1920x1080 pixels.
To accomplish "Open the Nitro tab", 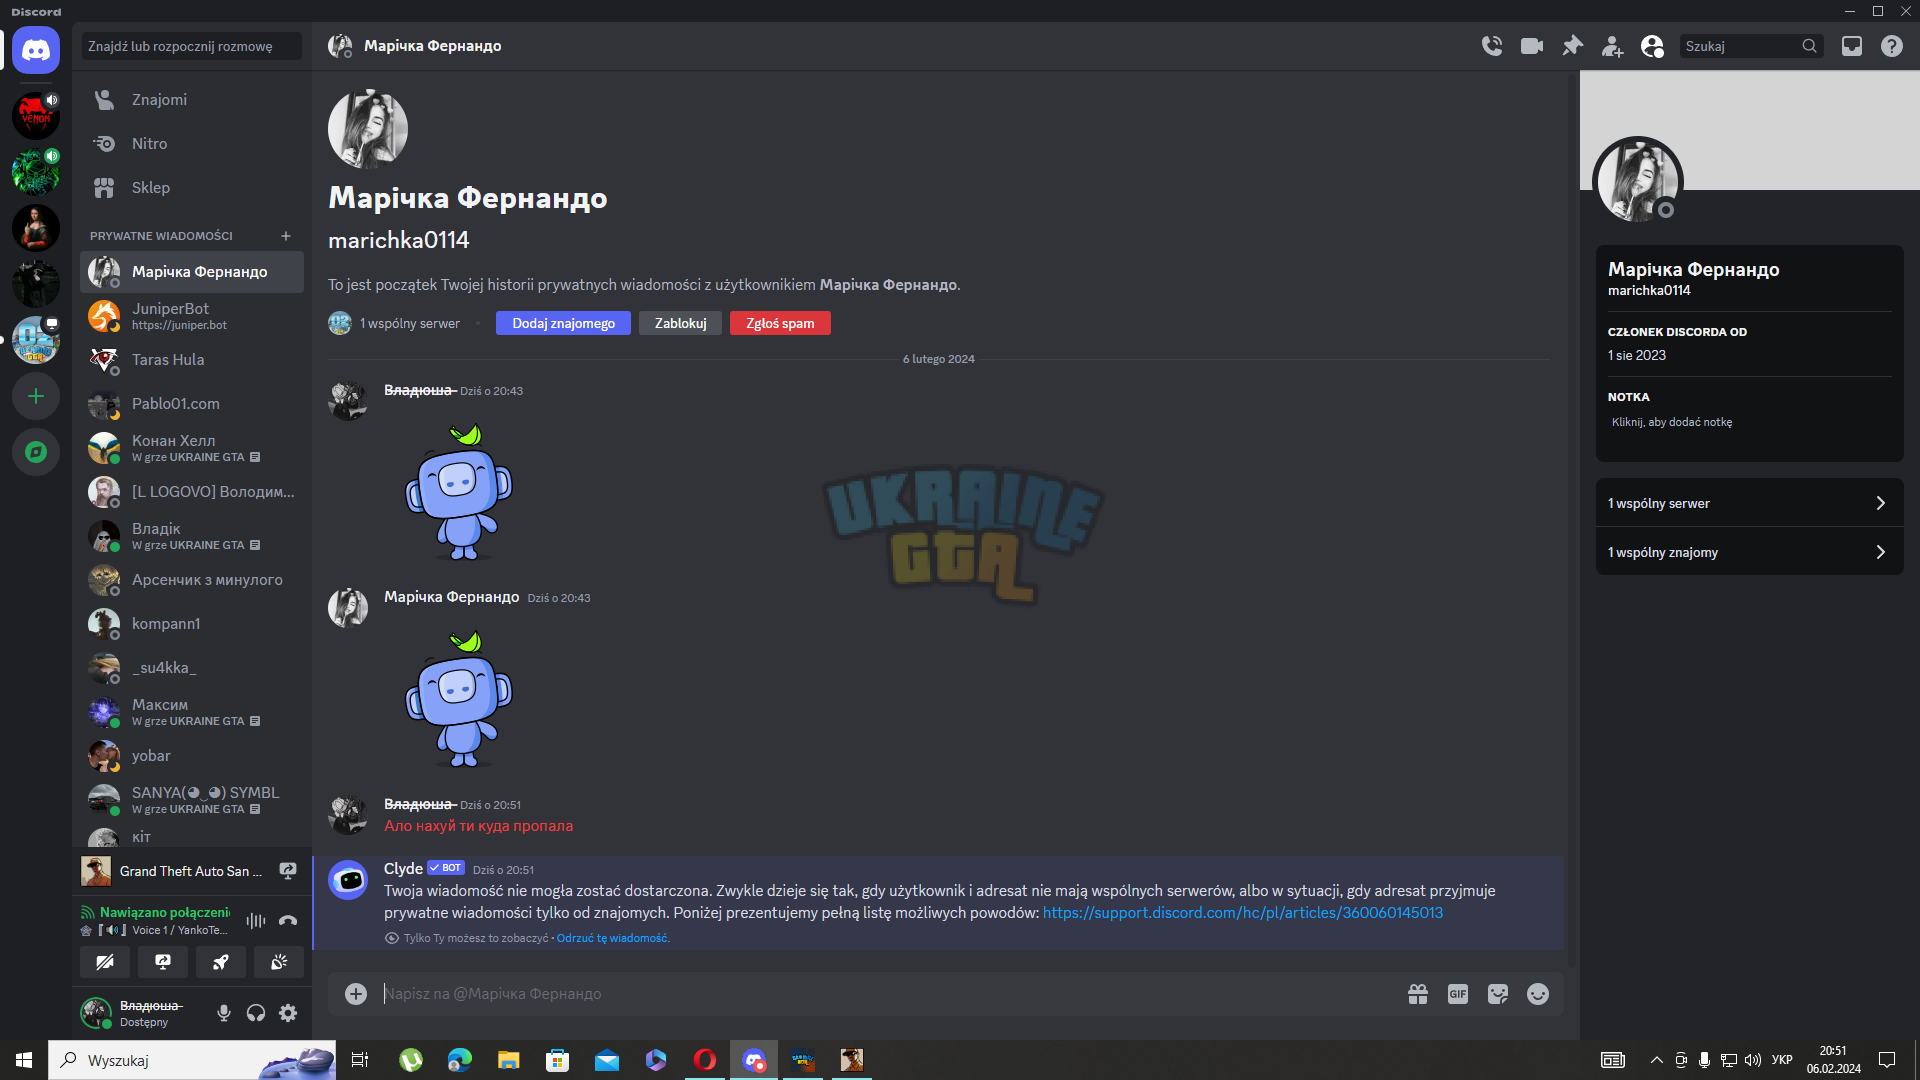I will point(192,144).
